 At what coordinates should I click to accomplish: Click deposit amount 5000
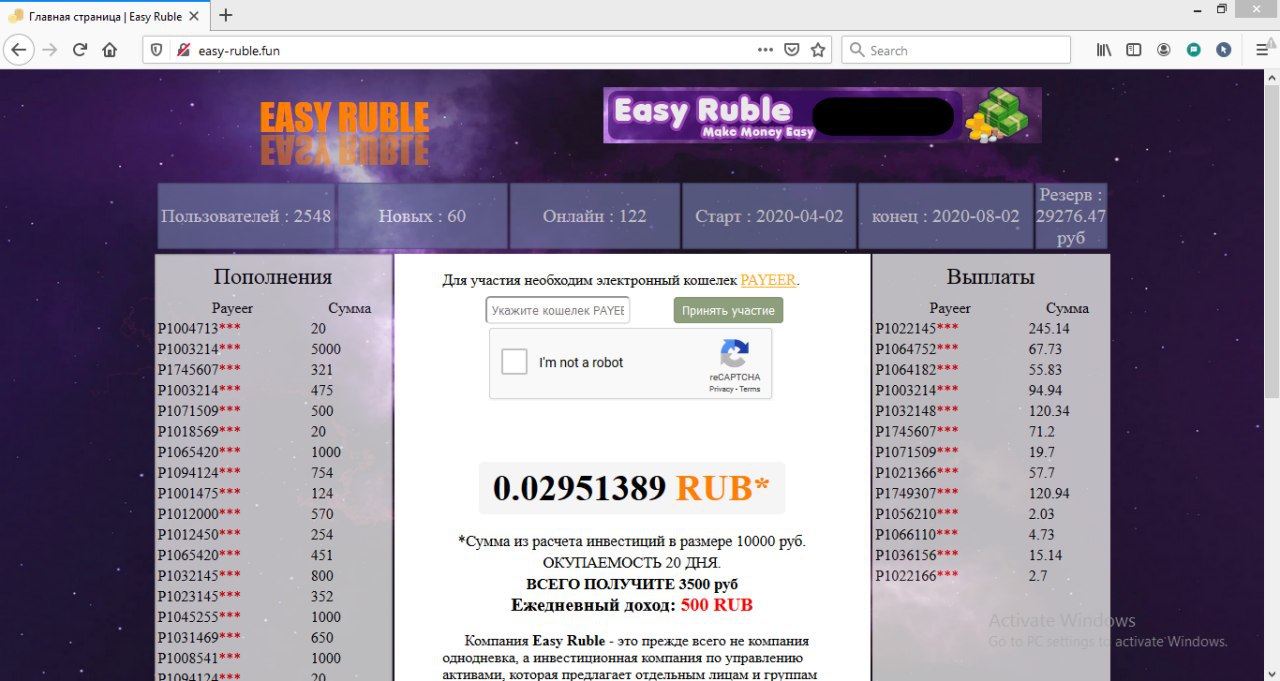pos(326,349)
